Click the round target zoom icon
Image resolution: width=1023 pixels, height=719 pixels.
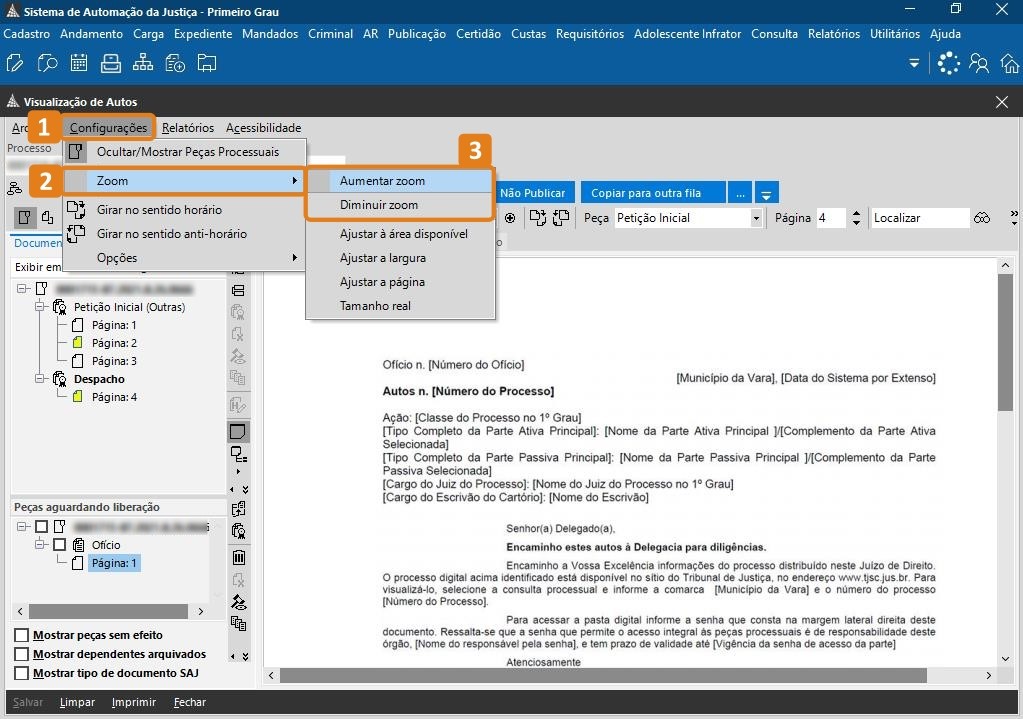(x=510, y=218)
